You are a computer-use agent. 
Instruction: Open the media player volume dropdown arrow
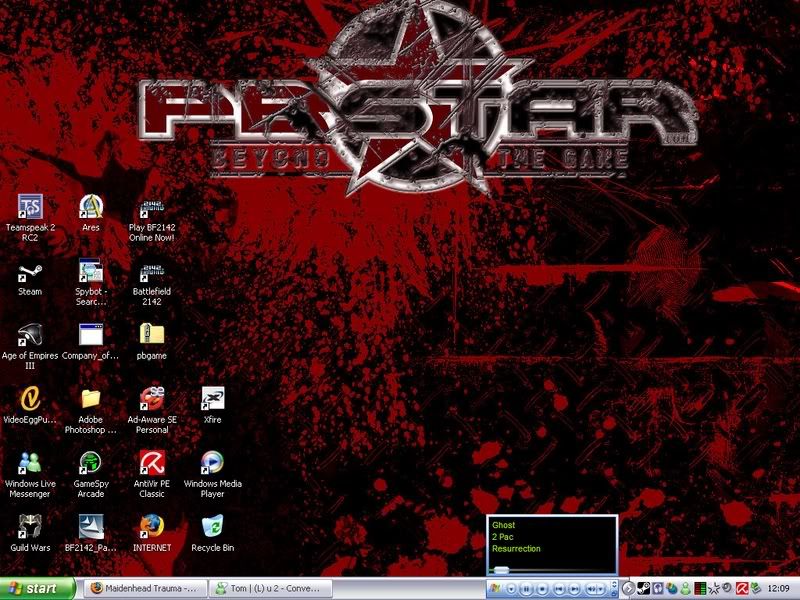pos(601,589)
